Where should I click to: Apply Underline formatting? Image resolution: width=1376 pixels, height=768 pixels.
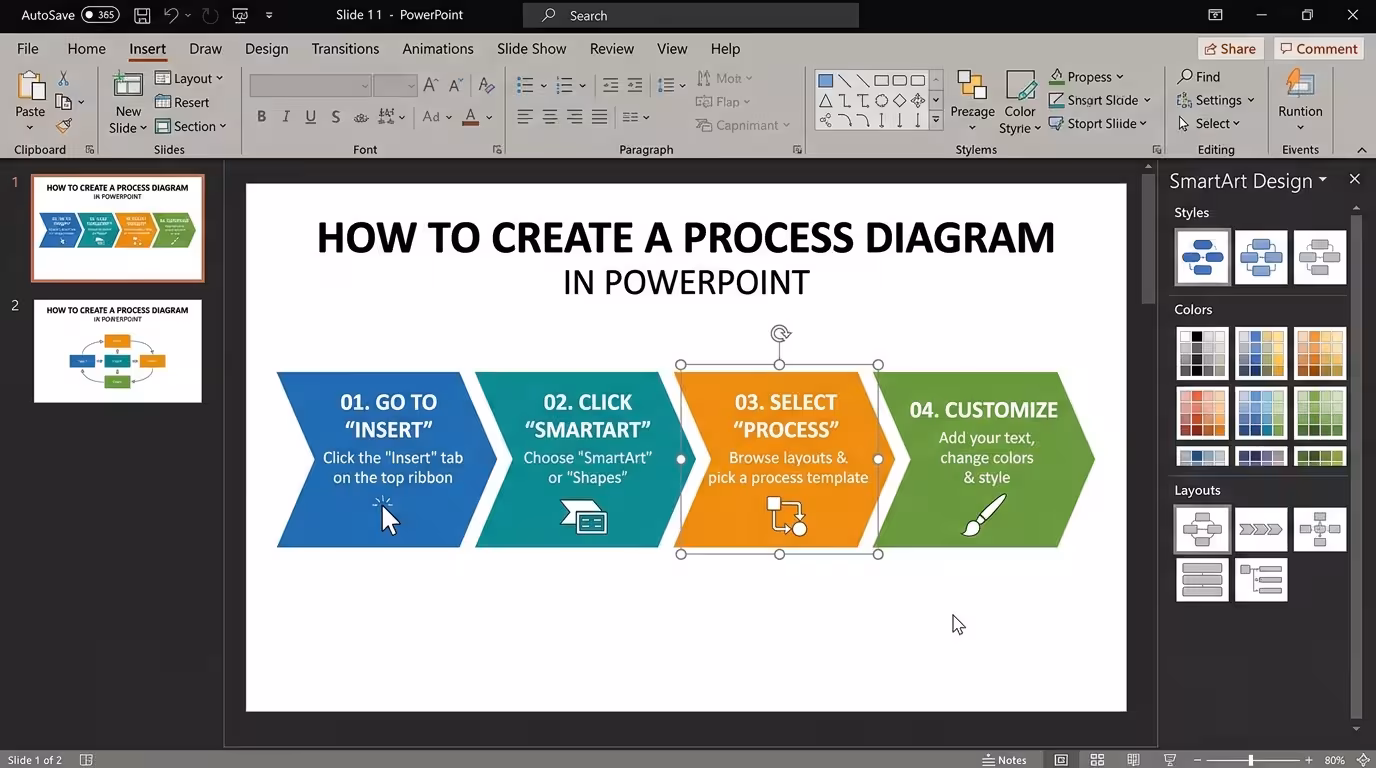(x=310, y=117)
